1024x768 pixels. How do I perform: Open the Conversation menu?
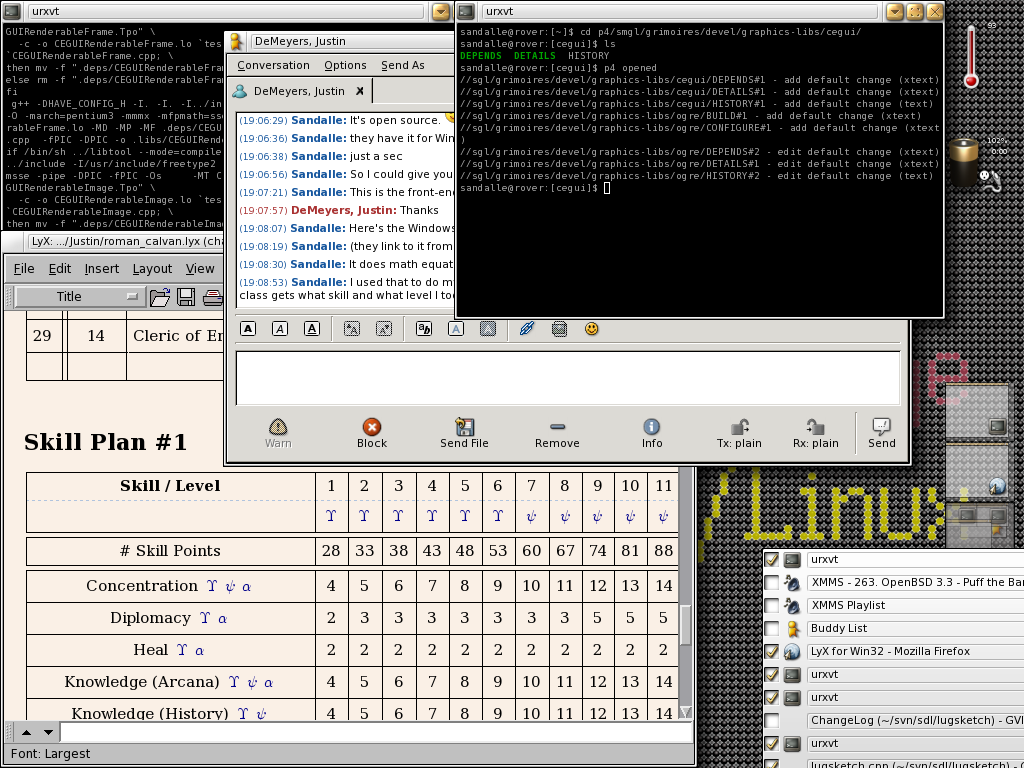coord(273,65)
